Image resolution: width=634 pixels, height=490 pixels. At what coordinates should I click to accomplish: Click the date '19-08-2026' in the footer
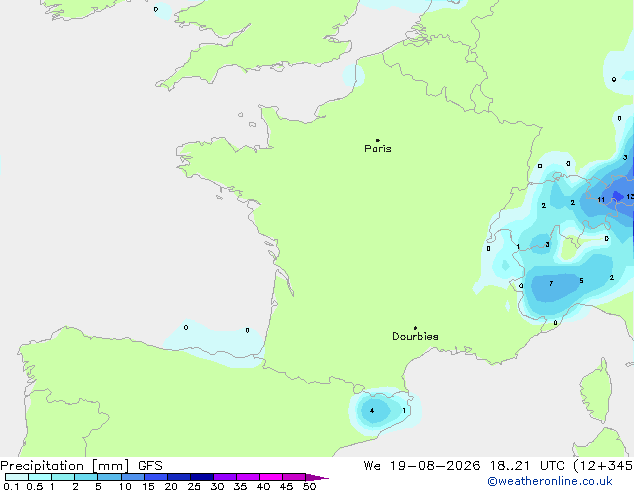[x=435, y=466]
